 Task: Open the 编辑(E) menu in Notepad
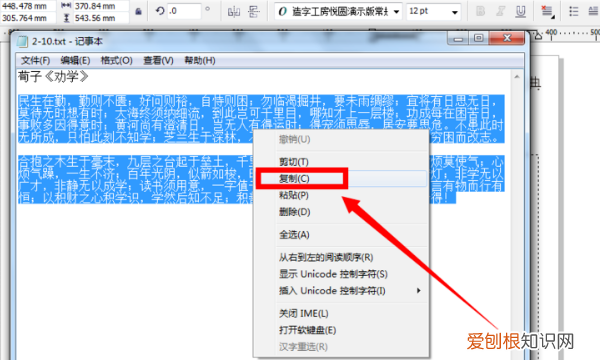tap(75, 60)
